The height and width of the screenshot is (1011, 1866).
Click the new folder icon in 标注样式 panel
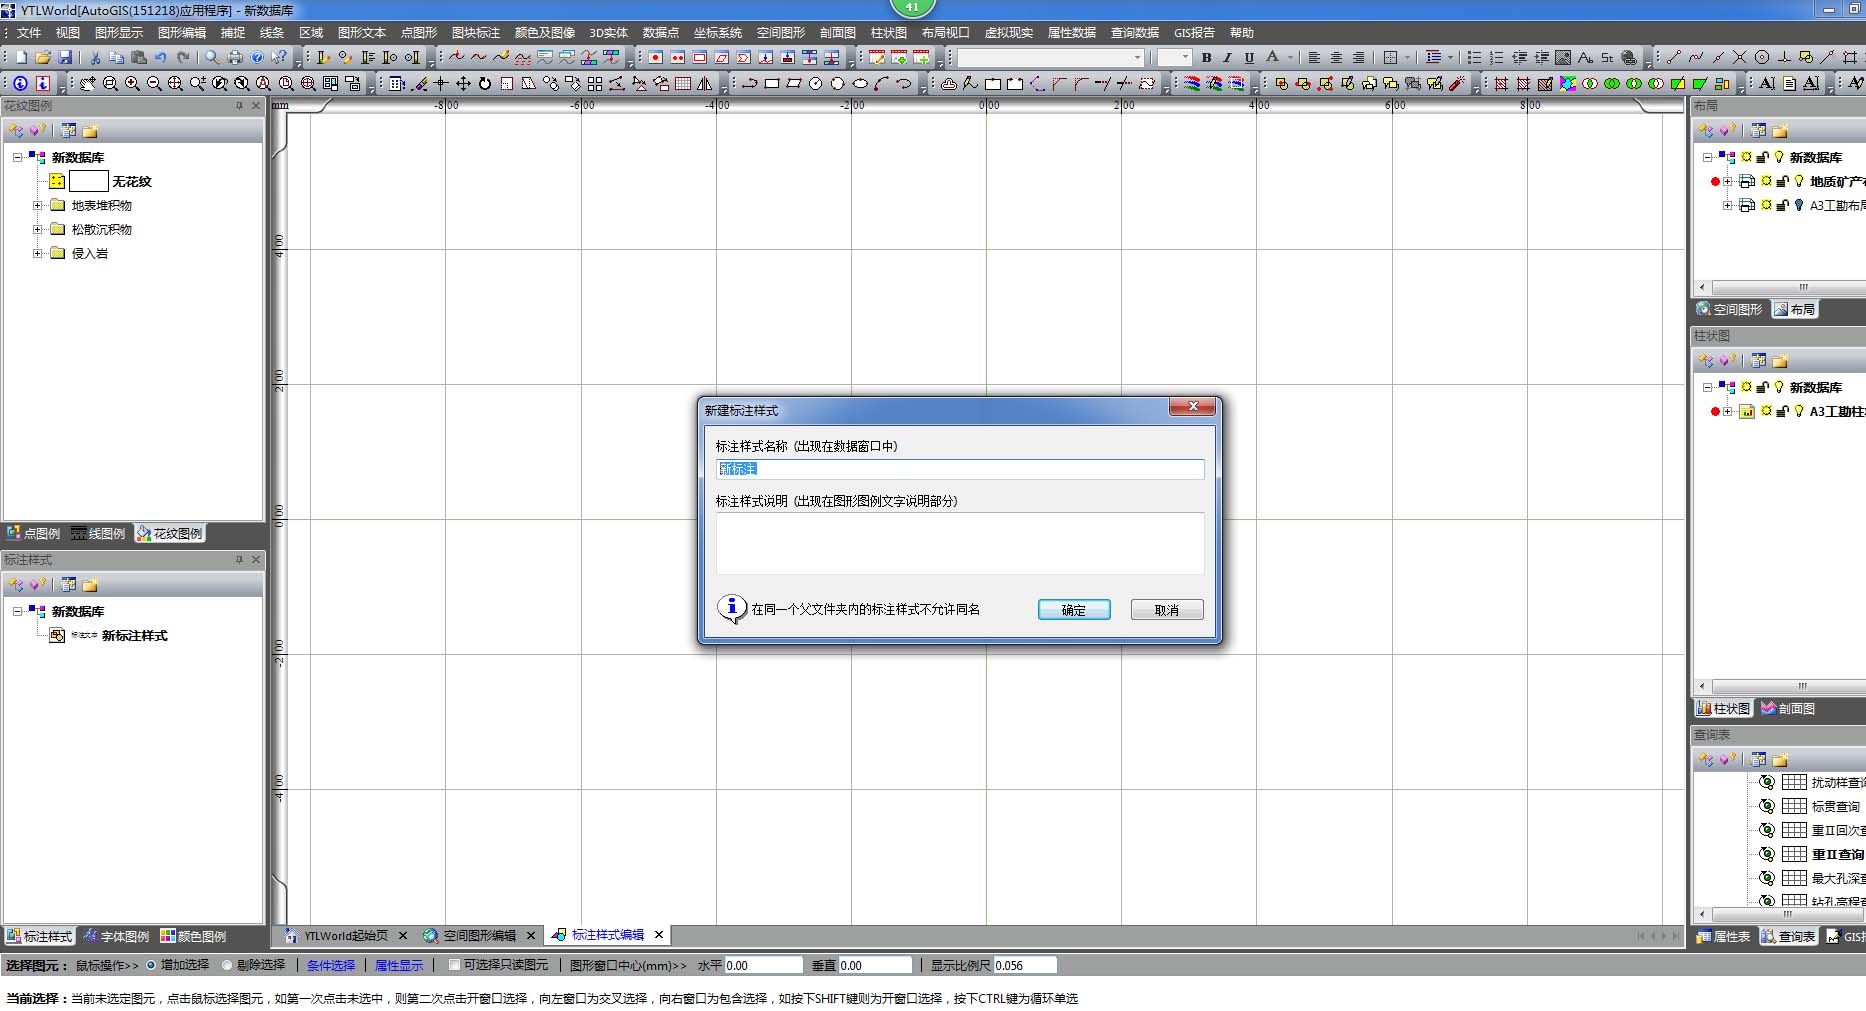pyautogui.click(x=90, y=585)
